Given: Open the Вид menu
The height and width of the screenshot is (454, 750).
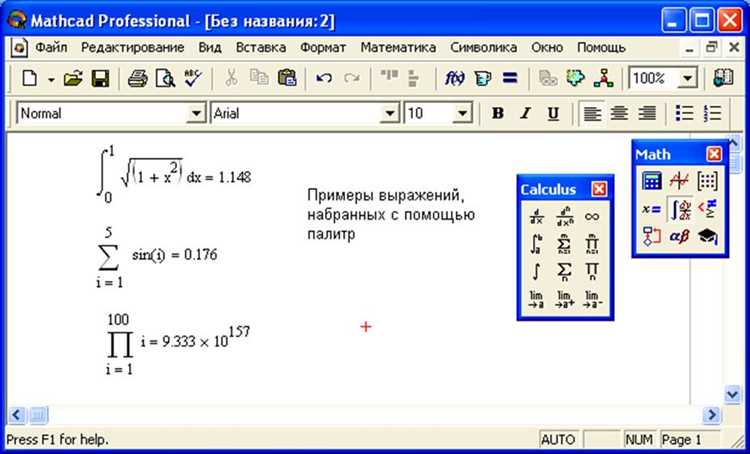Looking at the screenshot, I should tap(210, 48).
